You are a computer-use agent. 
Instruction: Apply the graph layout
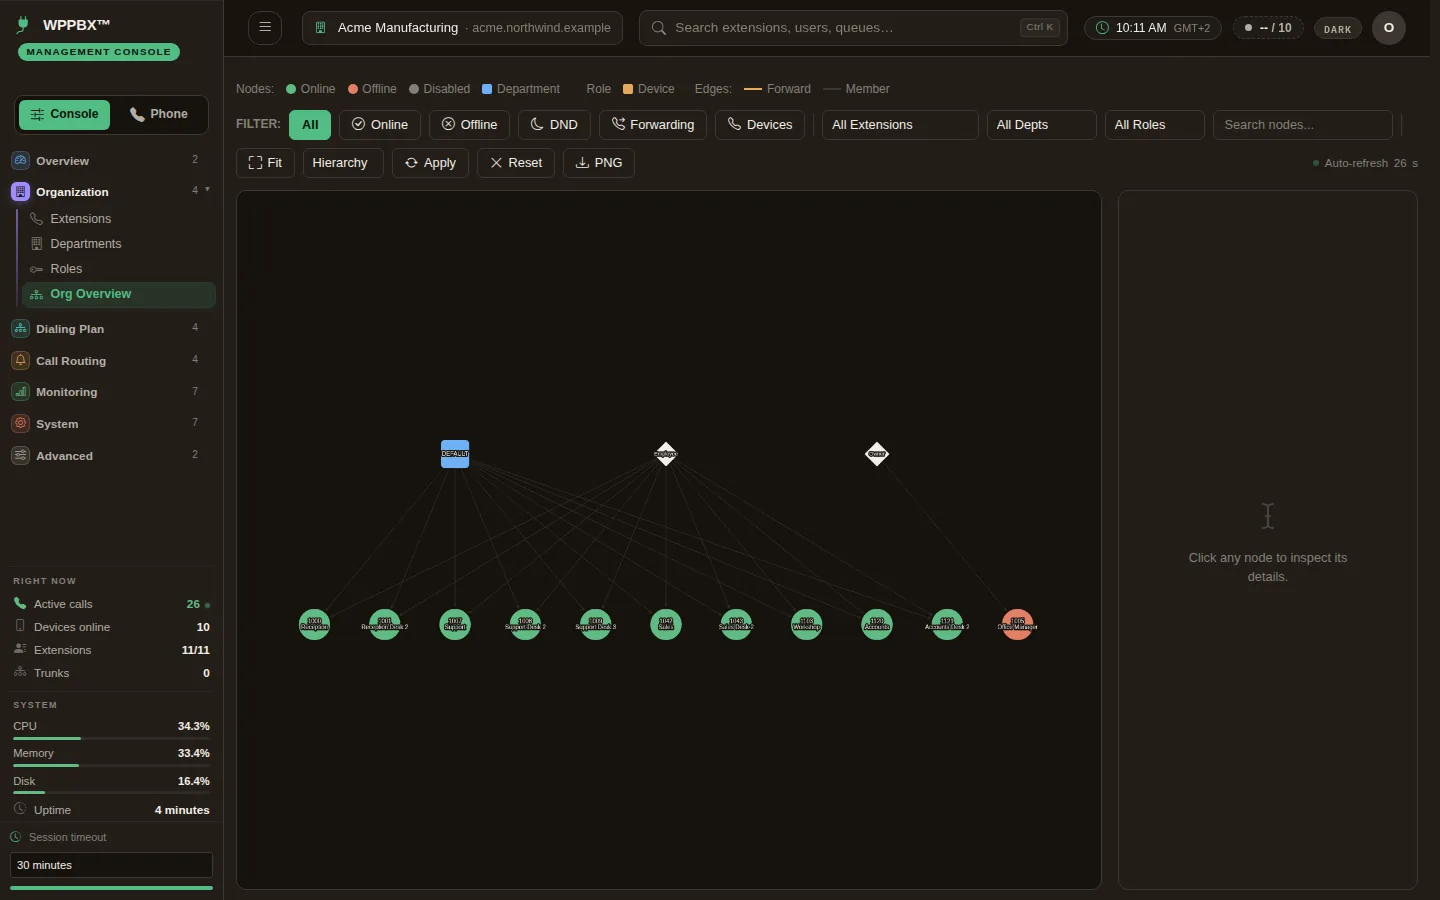pyautogui.click(x=431, y=163)
